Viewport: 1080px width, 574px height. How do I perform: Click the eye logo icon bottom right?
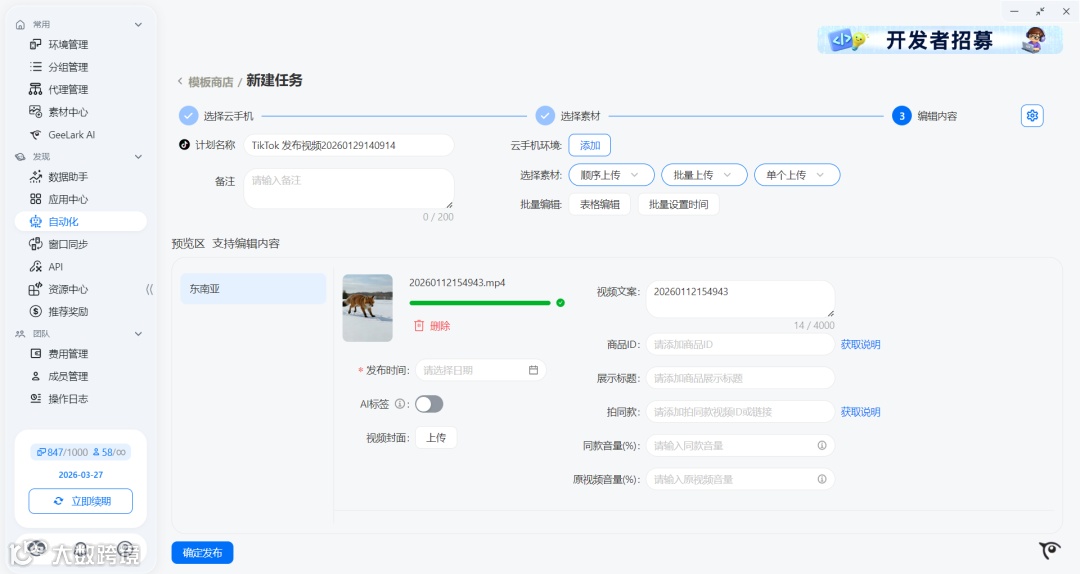click(x=1050, y=550)
